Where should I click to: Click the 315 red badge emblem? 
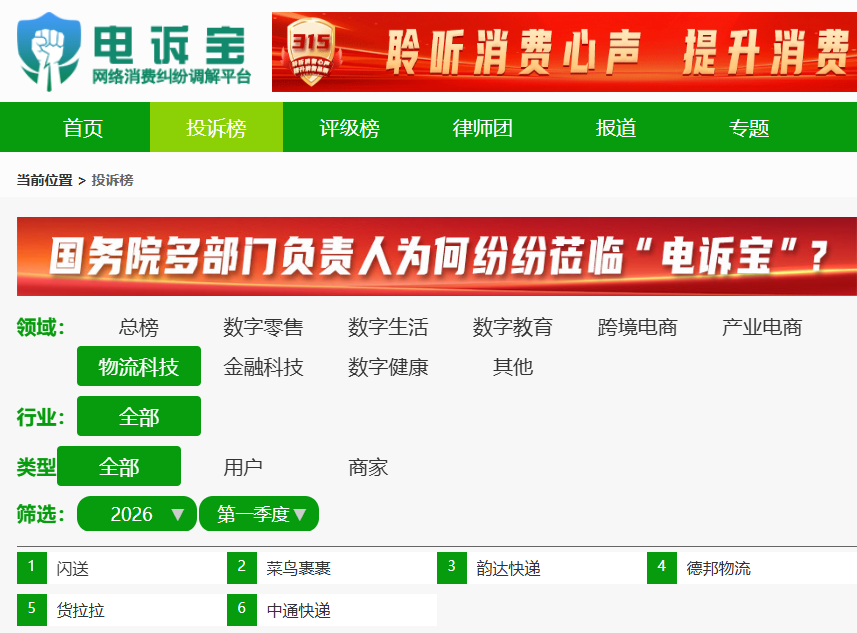coord(311,52)
